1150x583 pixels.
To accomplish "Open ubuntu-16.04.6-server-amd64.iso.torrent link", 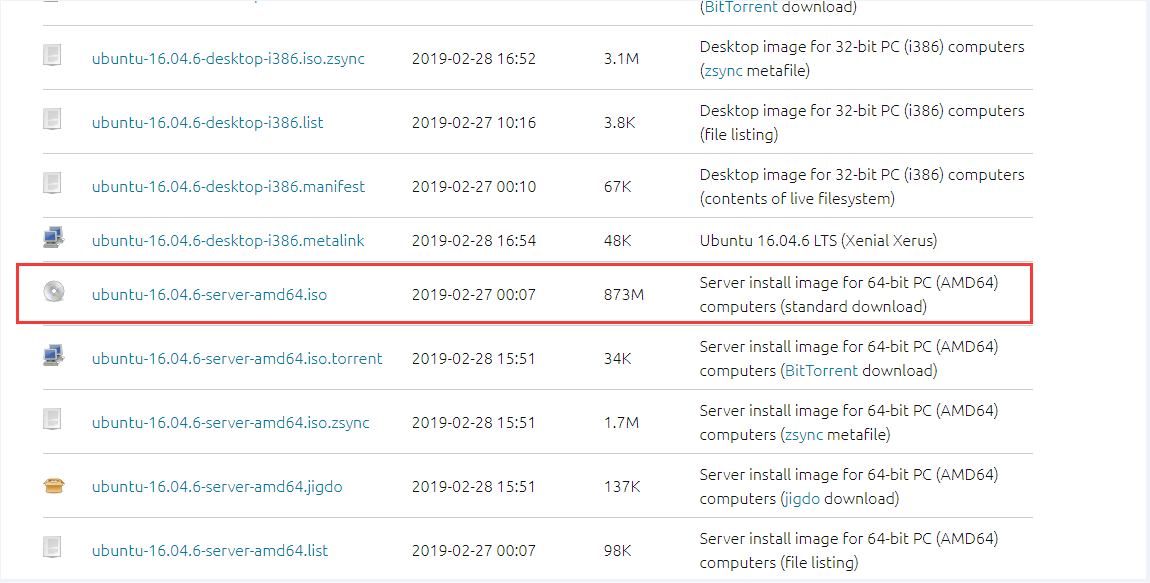I will 237,359.
